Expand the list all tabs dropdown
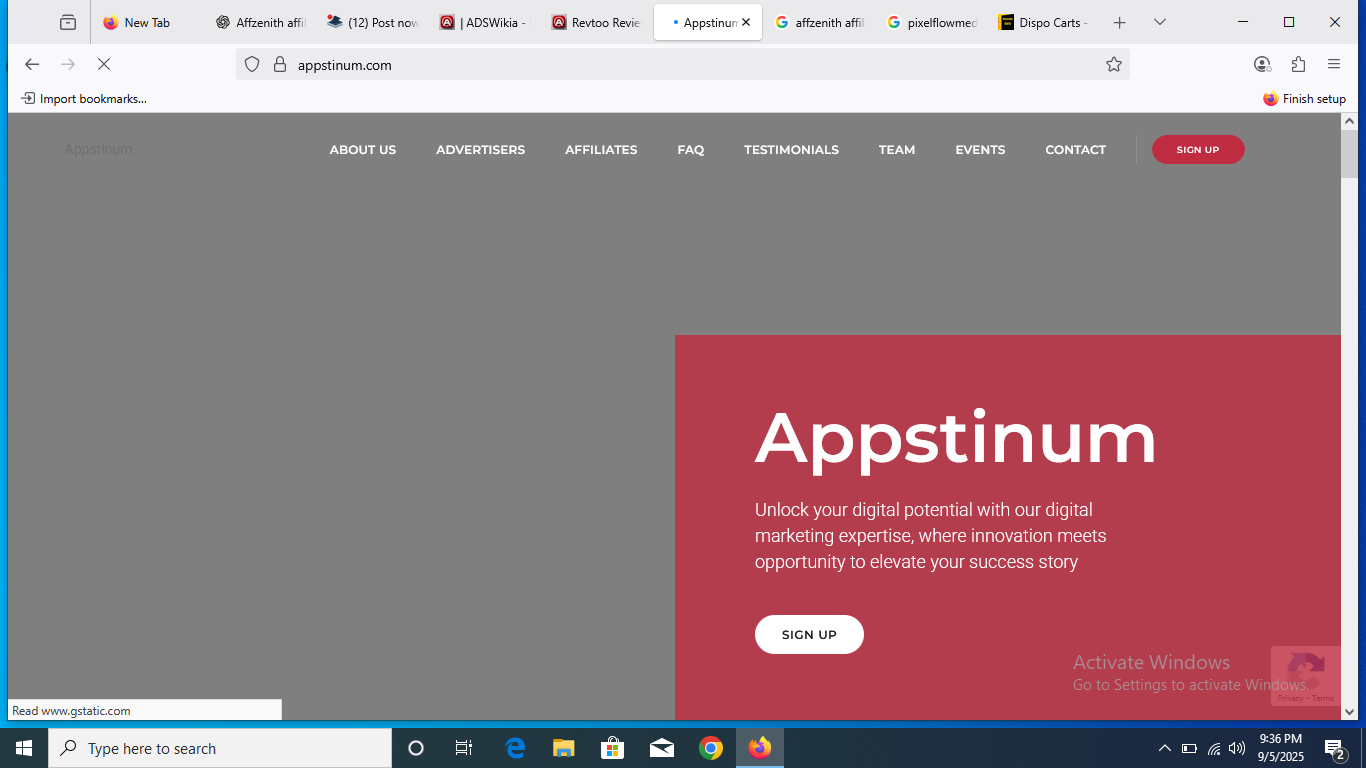Image resolution: width=1366 pixels, height=768 pixels. (x=1160, y=22)
